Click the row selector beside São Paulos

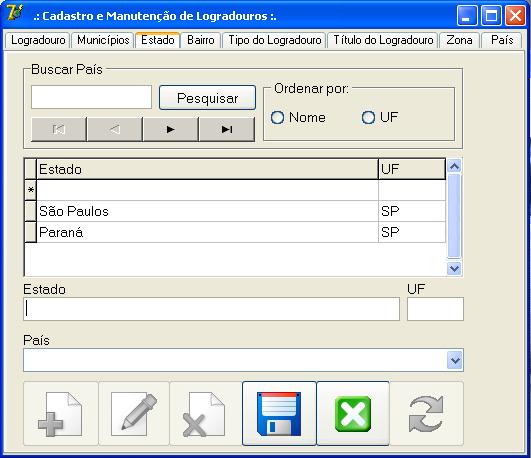(30, 211)
